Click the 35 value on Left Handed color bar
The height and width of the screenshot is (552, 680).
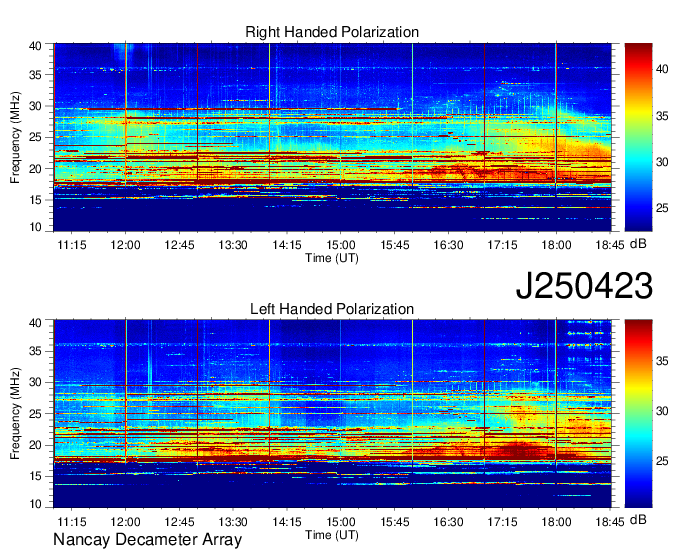coord(662,361)
